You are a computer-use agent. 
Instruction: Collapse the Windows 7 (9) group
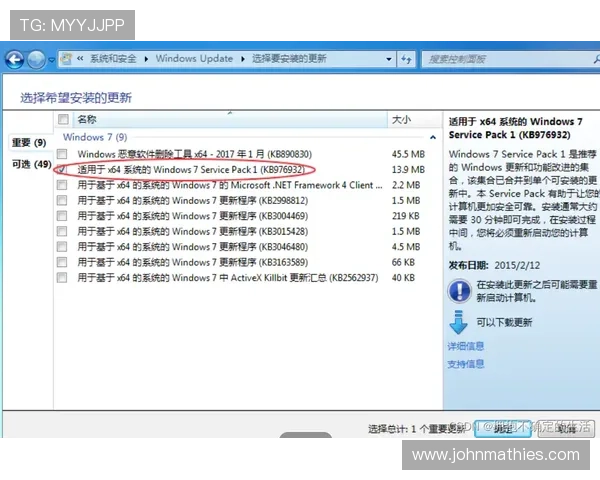tap(433, 137)
